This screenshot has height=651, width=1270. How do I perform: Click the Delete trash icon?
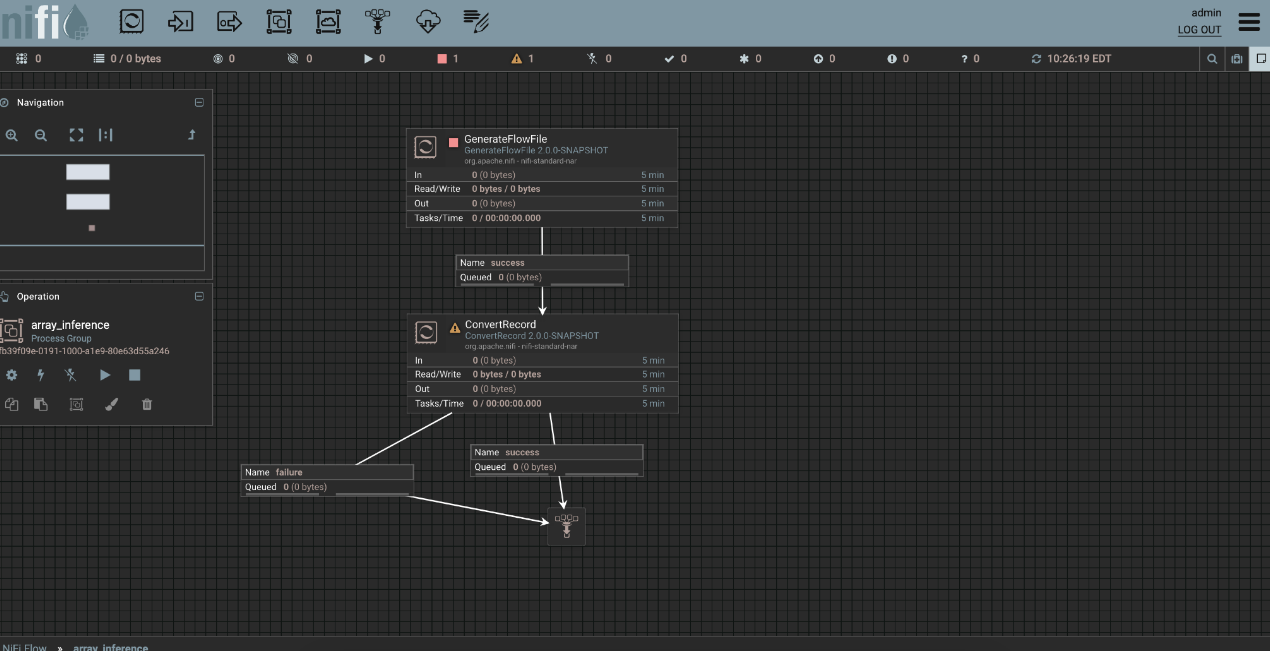coord(147,404)
